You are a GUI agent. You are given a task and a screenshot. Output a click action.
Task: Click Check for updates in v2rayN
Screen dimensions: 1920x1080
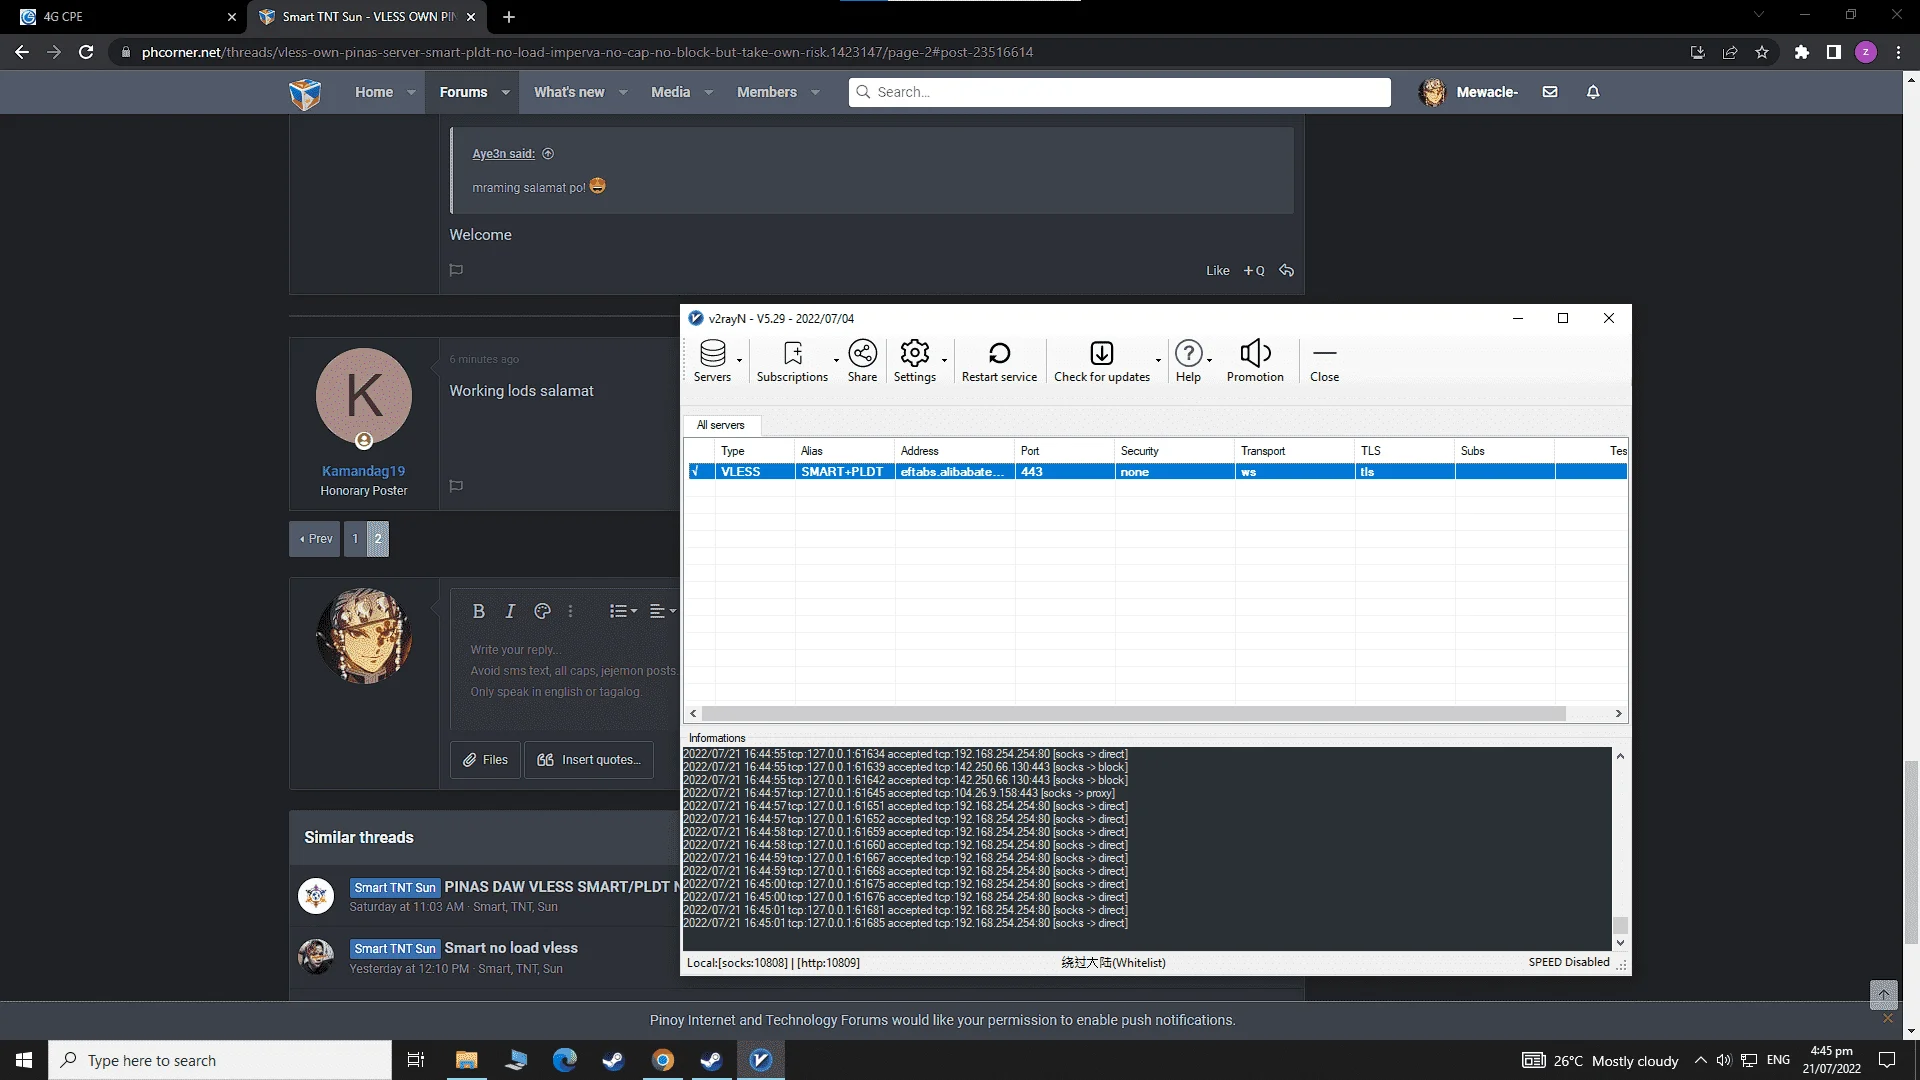coord(1102,361)
